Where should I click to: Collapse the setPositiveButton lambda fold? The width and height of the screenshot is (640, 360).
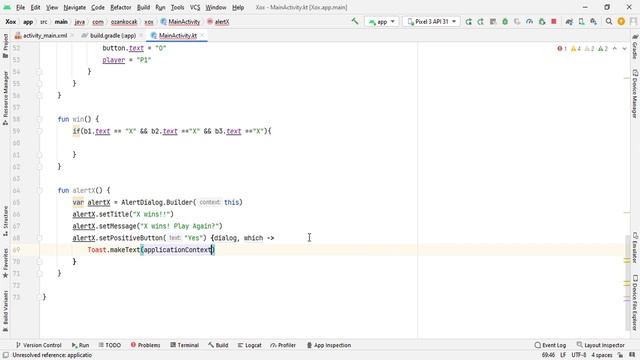click(40, 238)
